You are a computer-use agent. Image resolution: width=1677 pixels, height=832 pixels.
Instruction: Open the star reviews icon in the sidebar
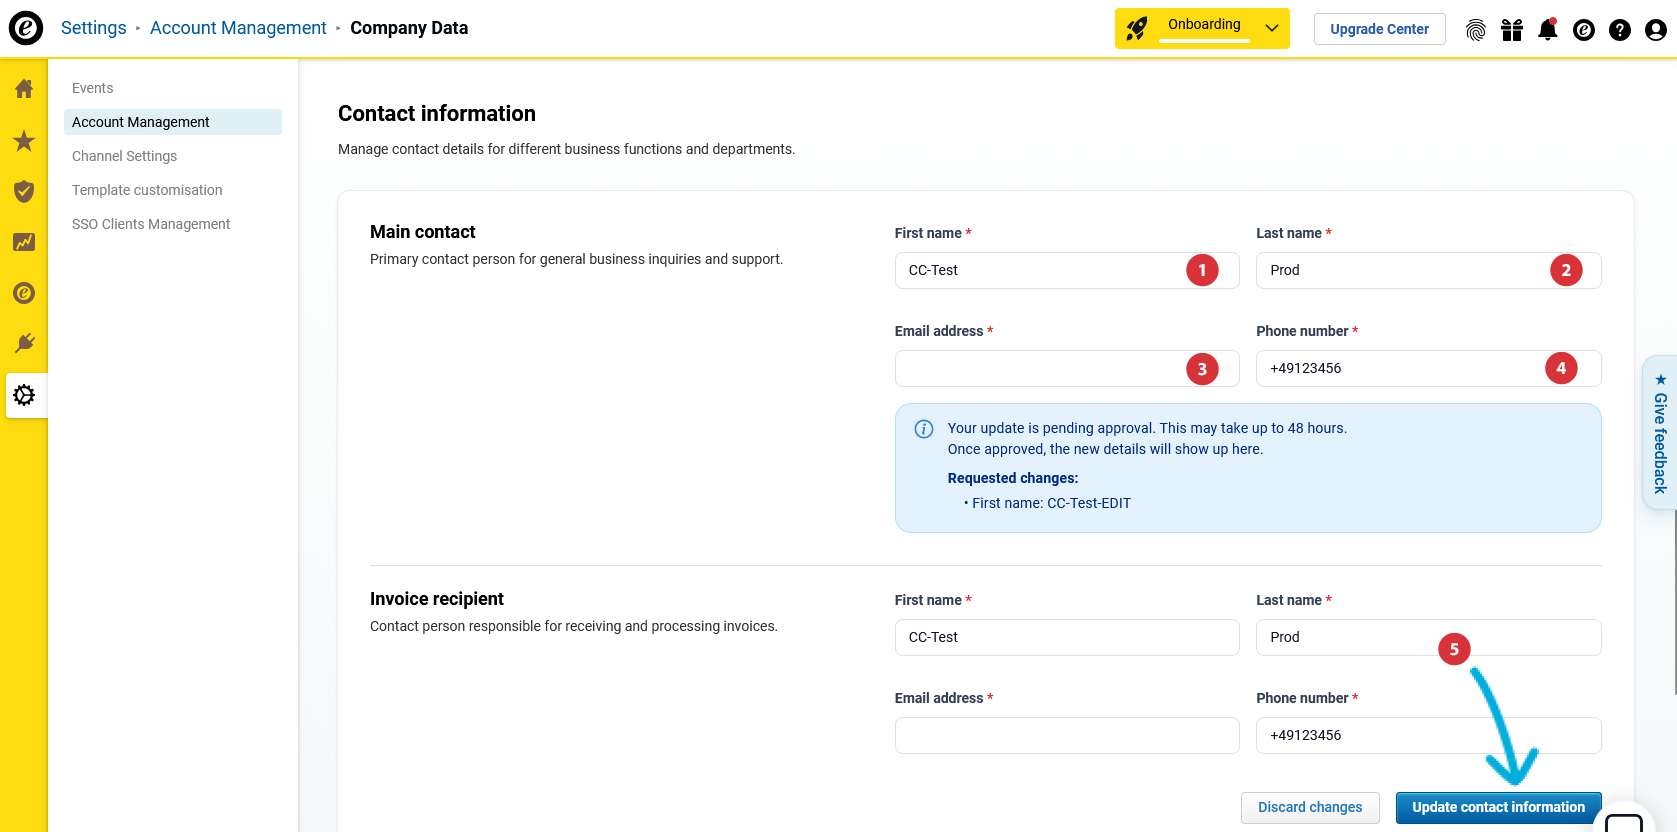tap(24, 141)
